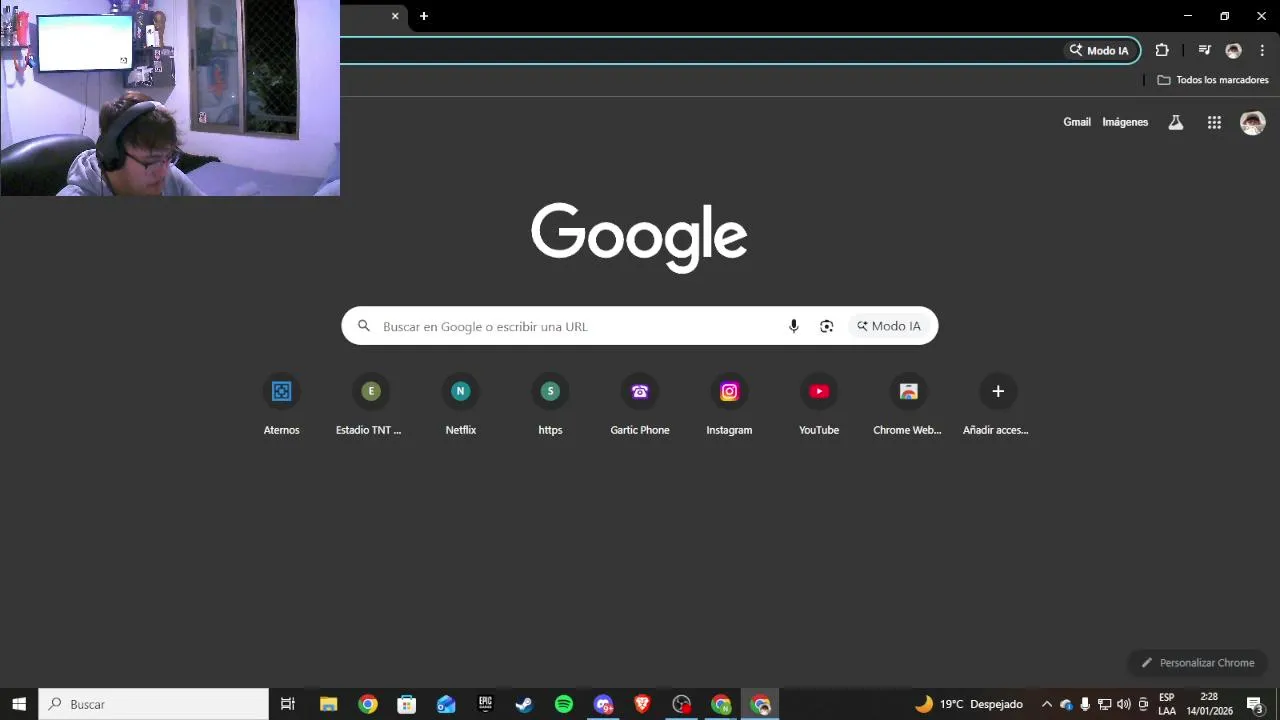
Task: Launch Steam from the taskbar
Action: 524,704
